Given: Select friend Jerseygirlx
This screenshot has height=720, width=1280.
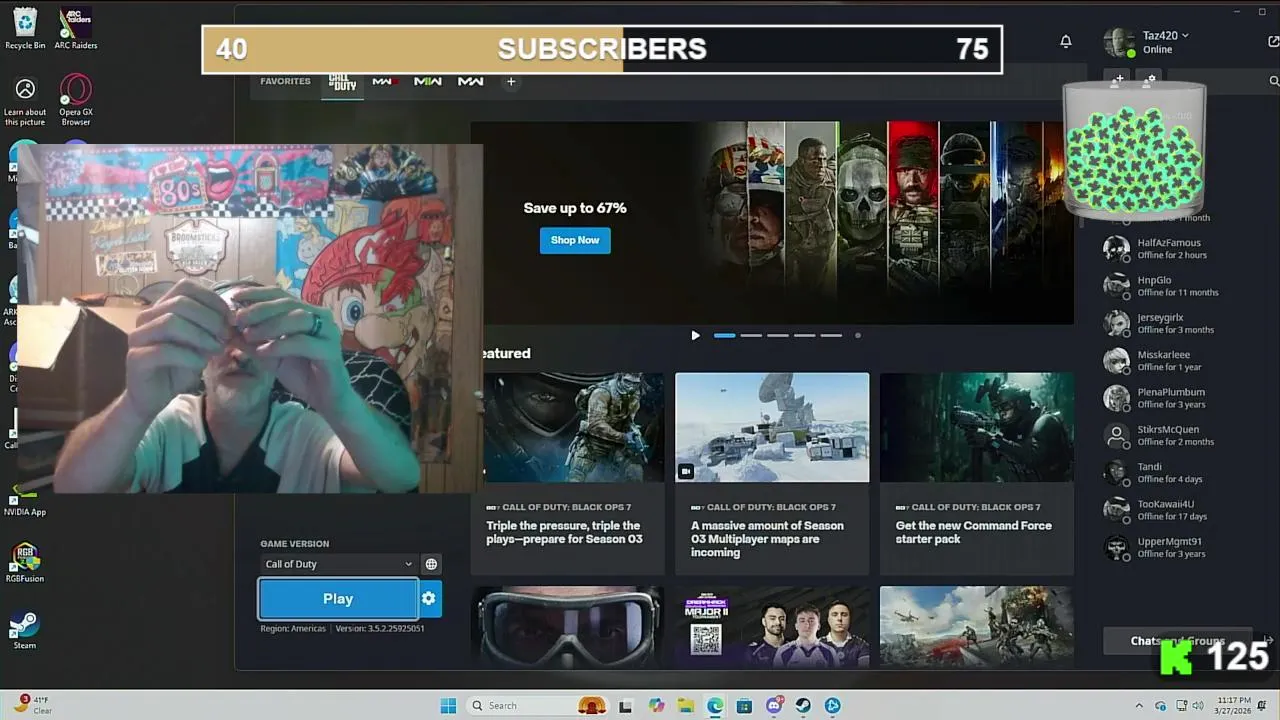Looking at the screenshot, I should pyautogui.click(x=1180, y=323).
